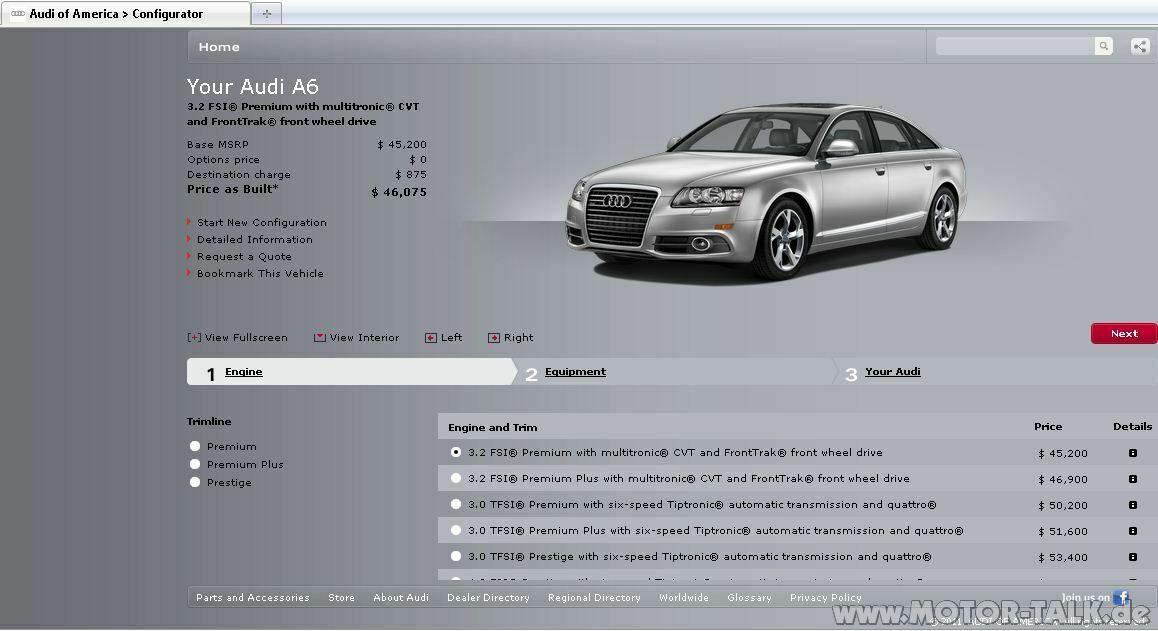Screen dimensions: 1158x631
Task: Open details icon for $46,900 trim
Action: 1132,479
